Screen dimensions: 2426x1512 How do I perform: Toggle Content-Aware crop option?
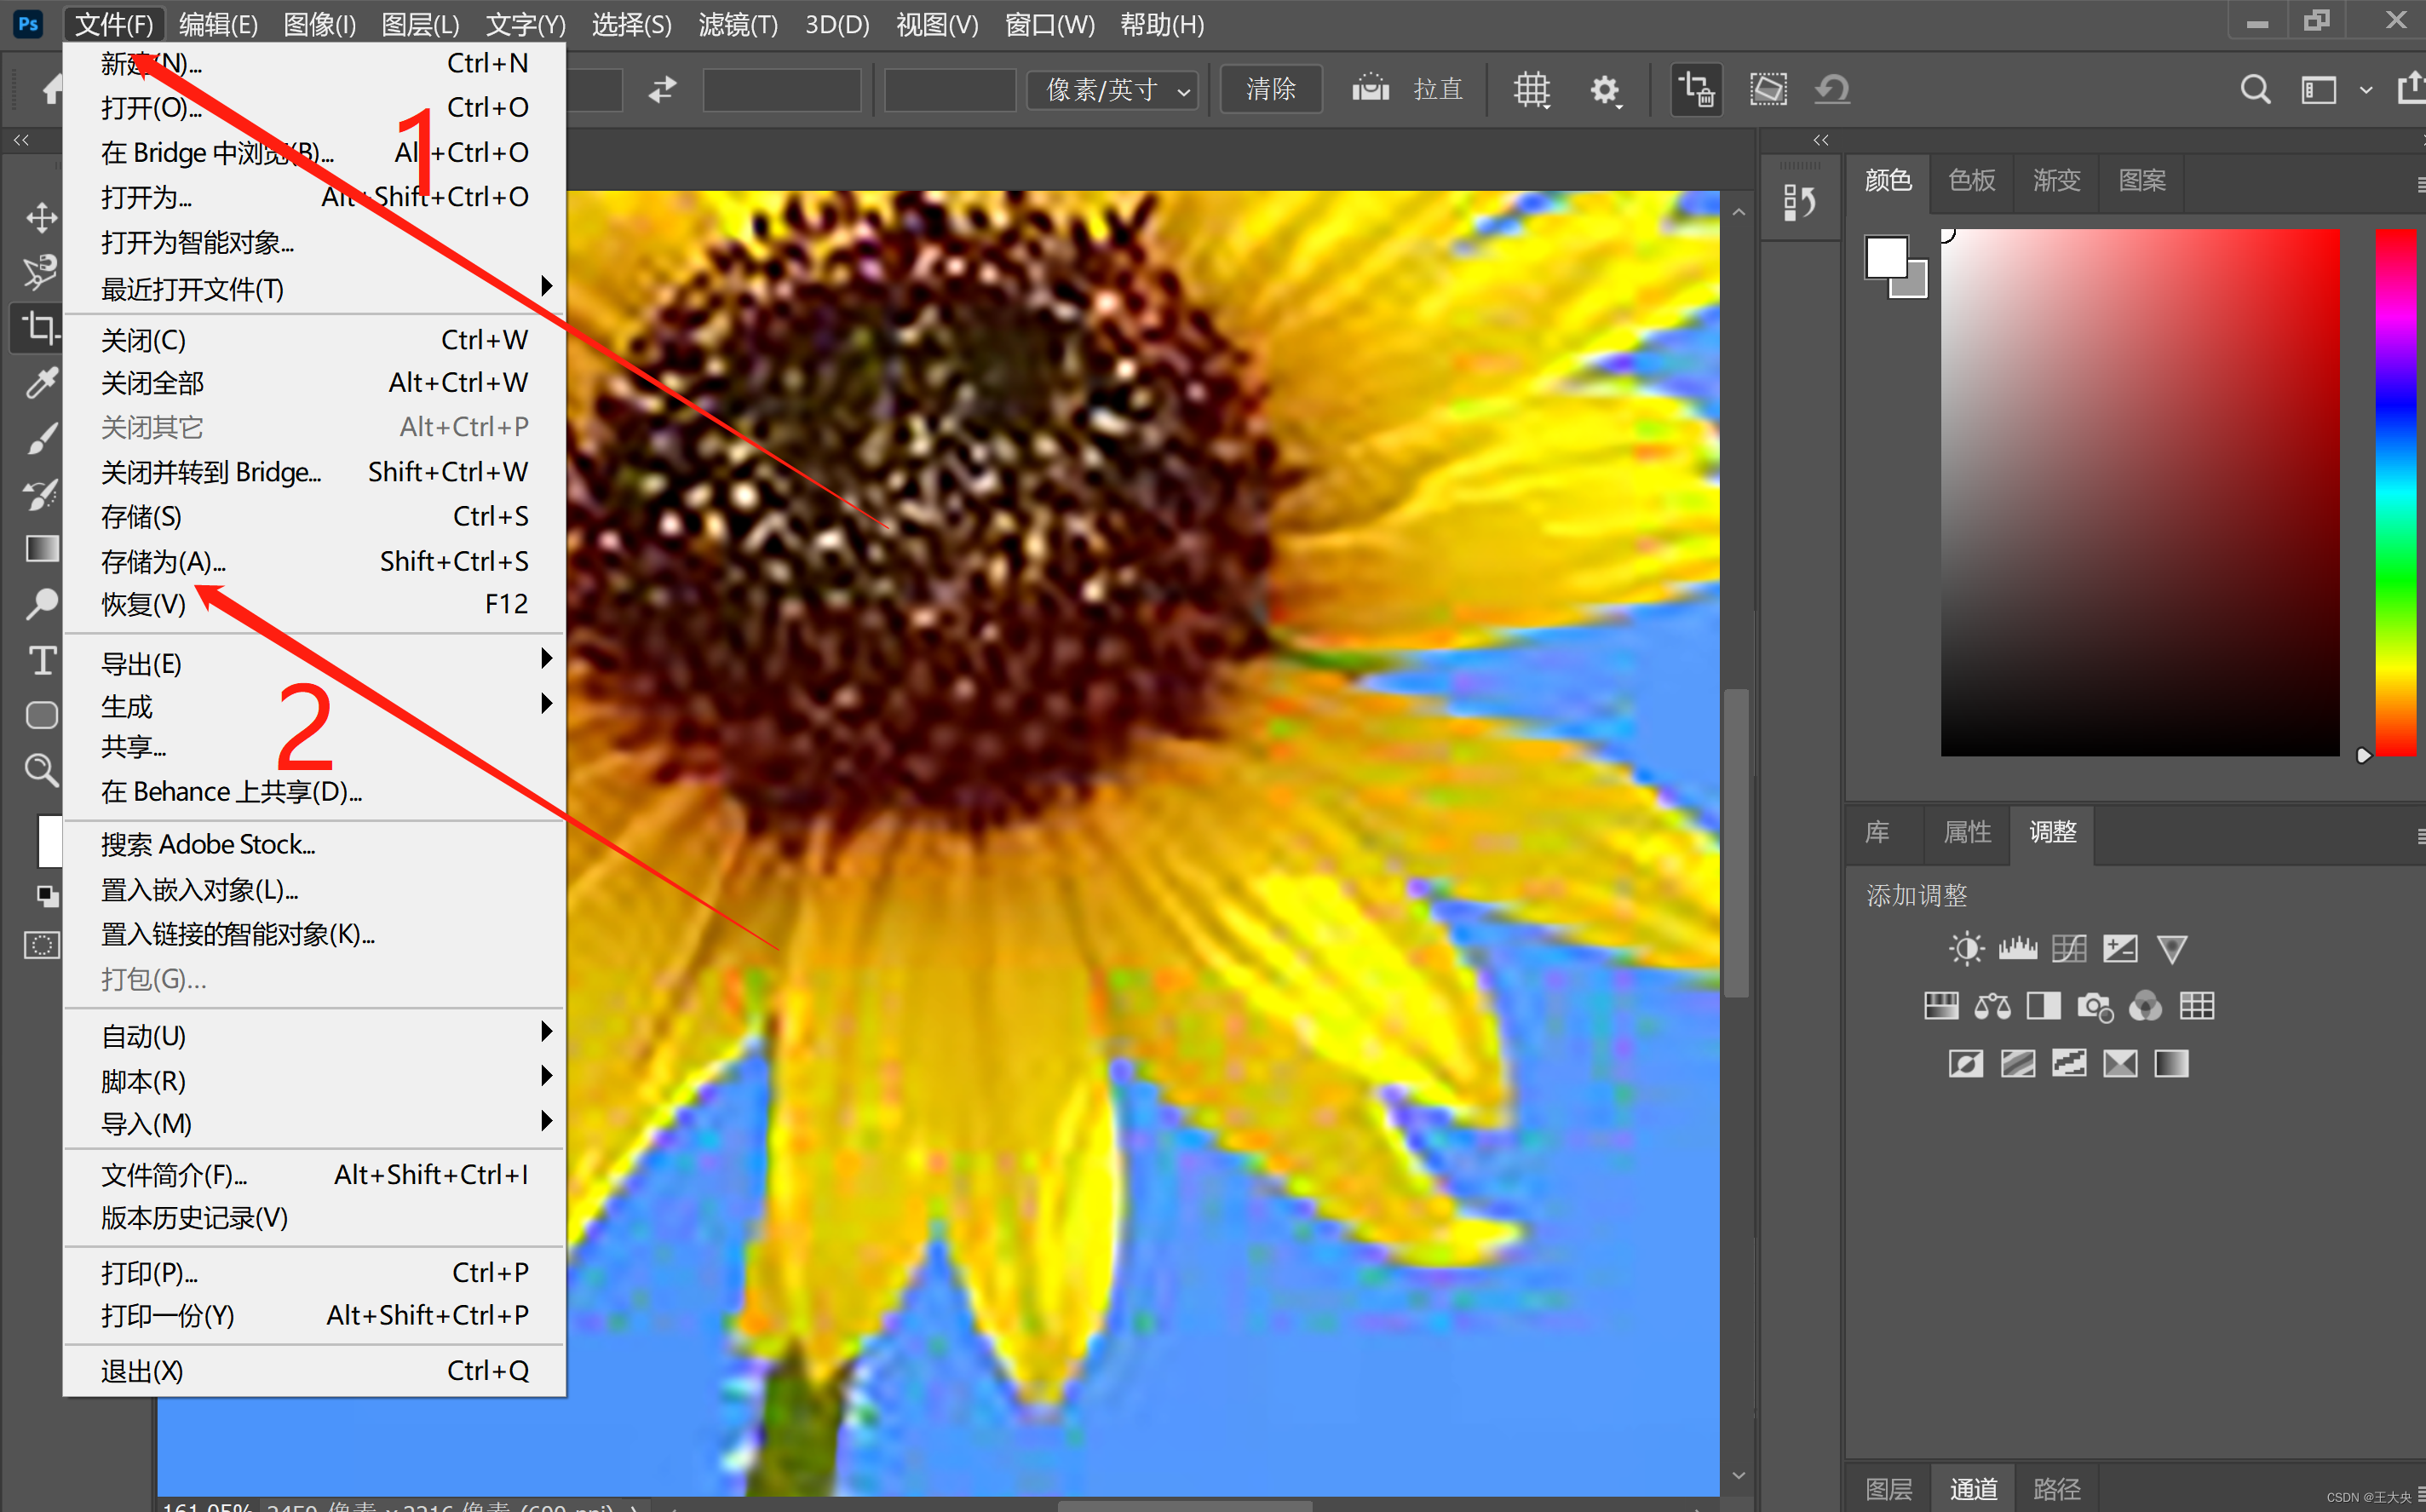click(1768, 90)
